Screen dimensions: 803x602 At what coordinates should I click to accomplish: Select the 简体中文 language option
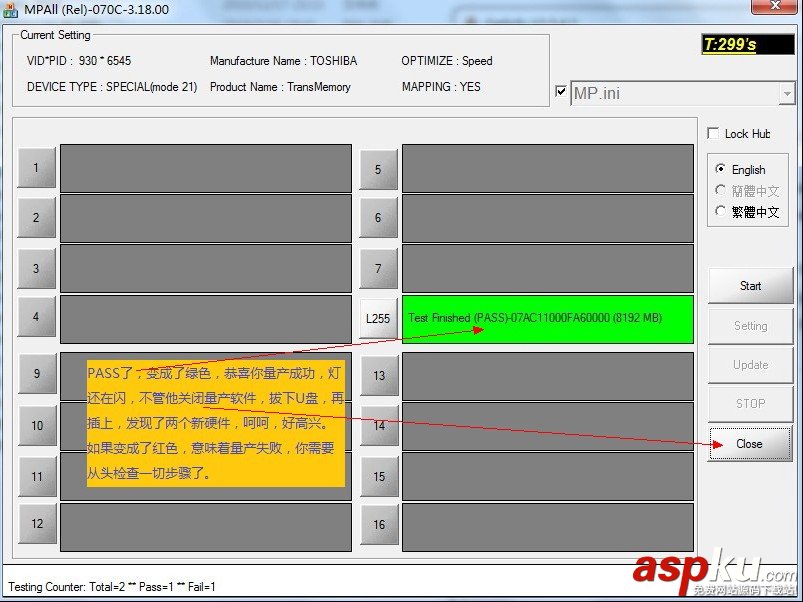[x=721, y=190]
